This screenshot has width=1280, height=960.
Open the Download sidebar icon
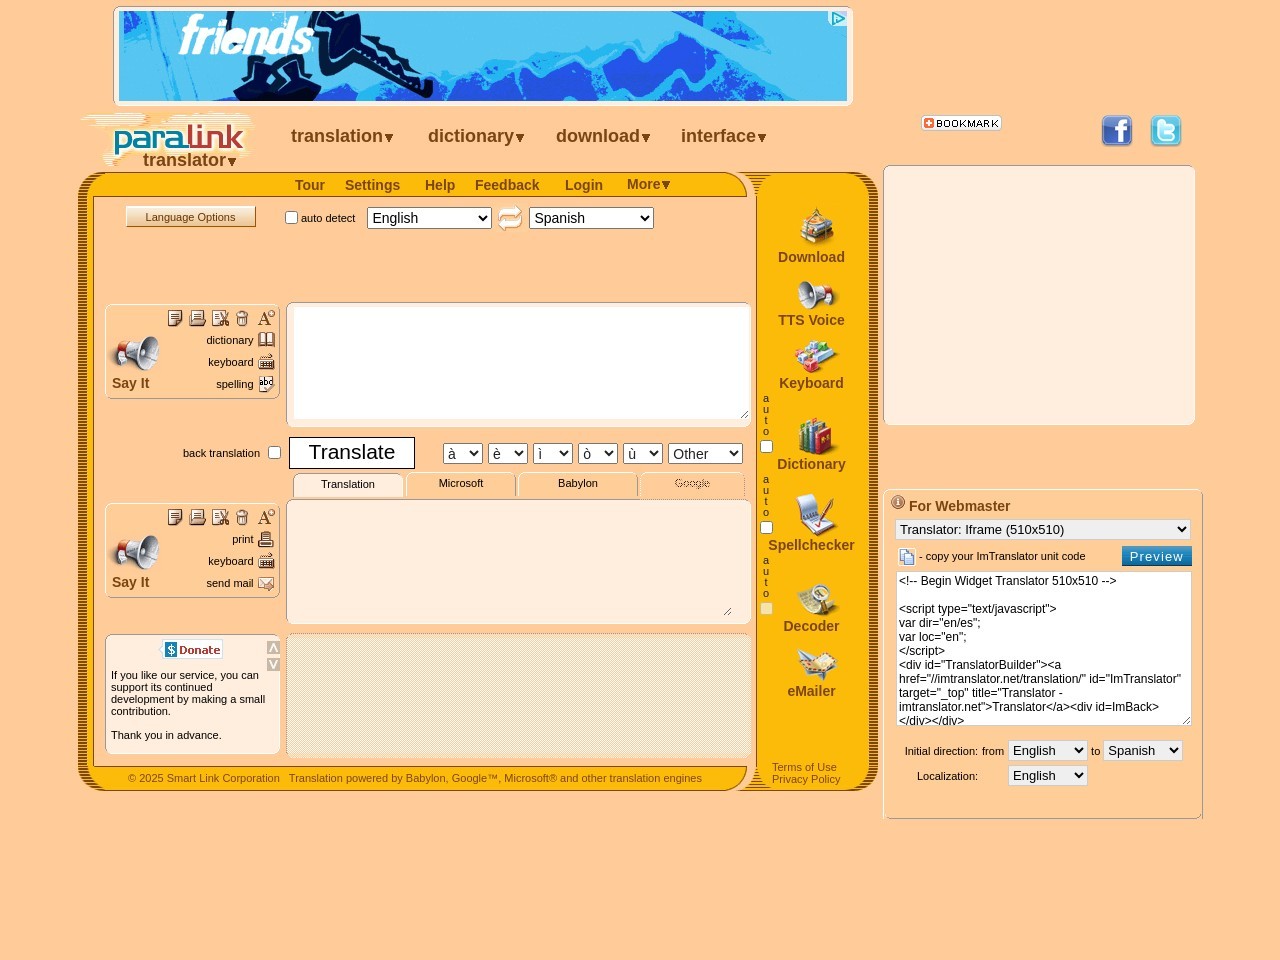click(816, 227)
